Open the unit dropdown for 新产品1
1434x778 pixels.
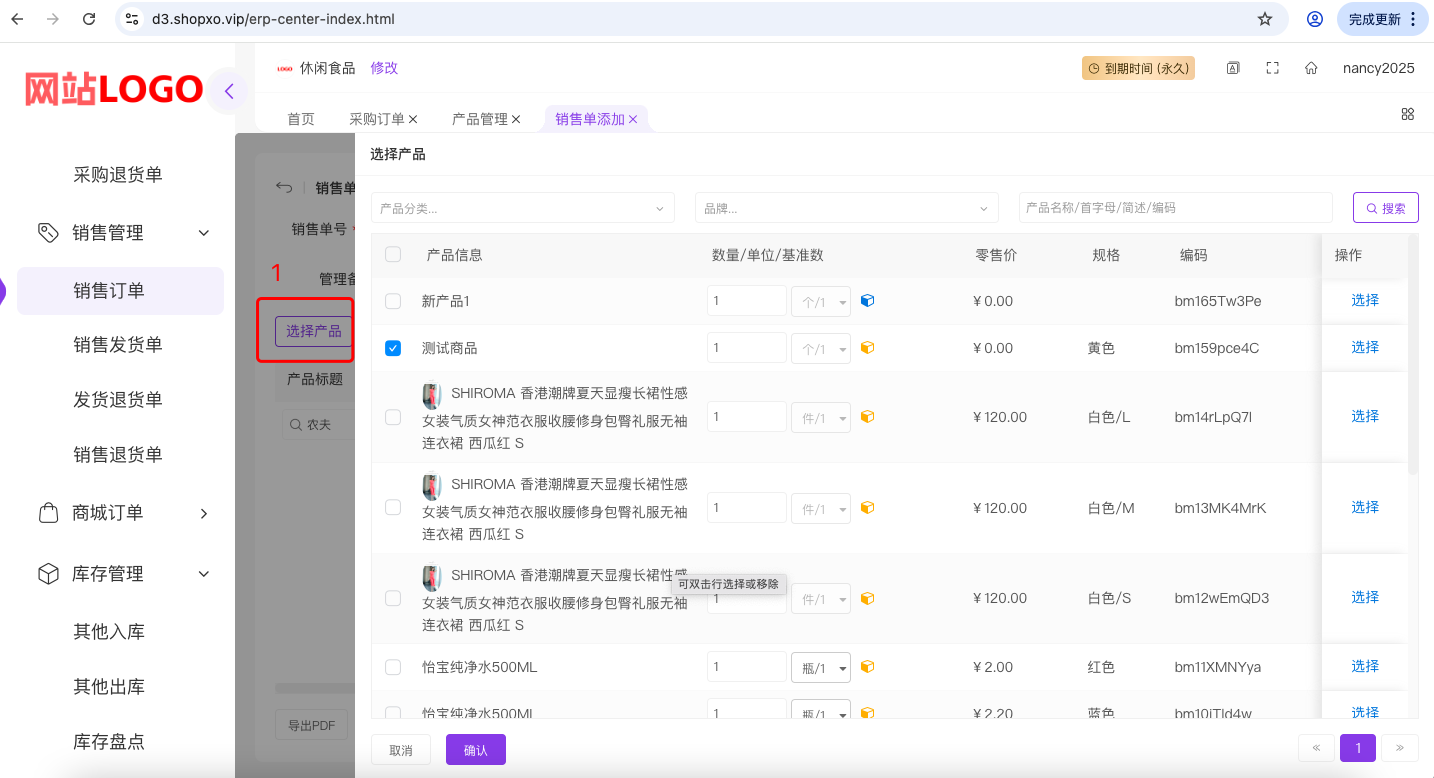(821, 301)
